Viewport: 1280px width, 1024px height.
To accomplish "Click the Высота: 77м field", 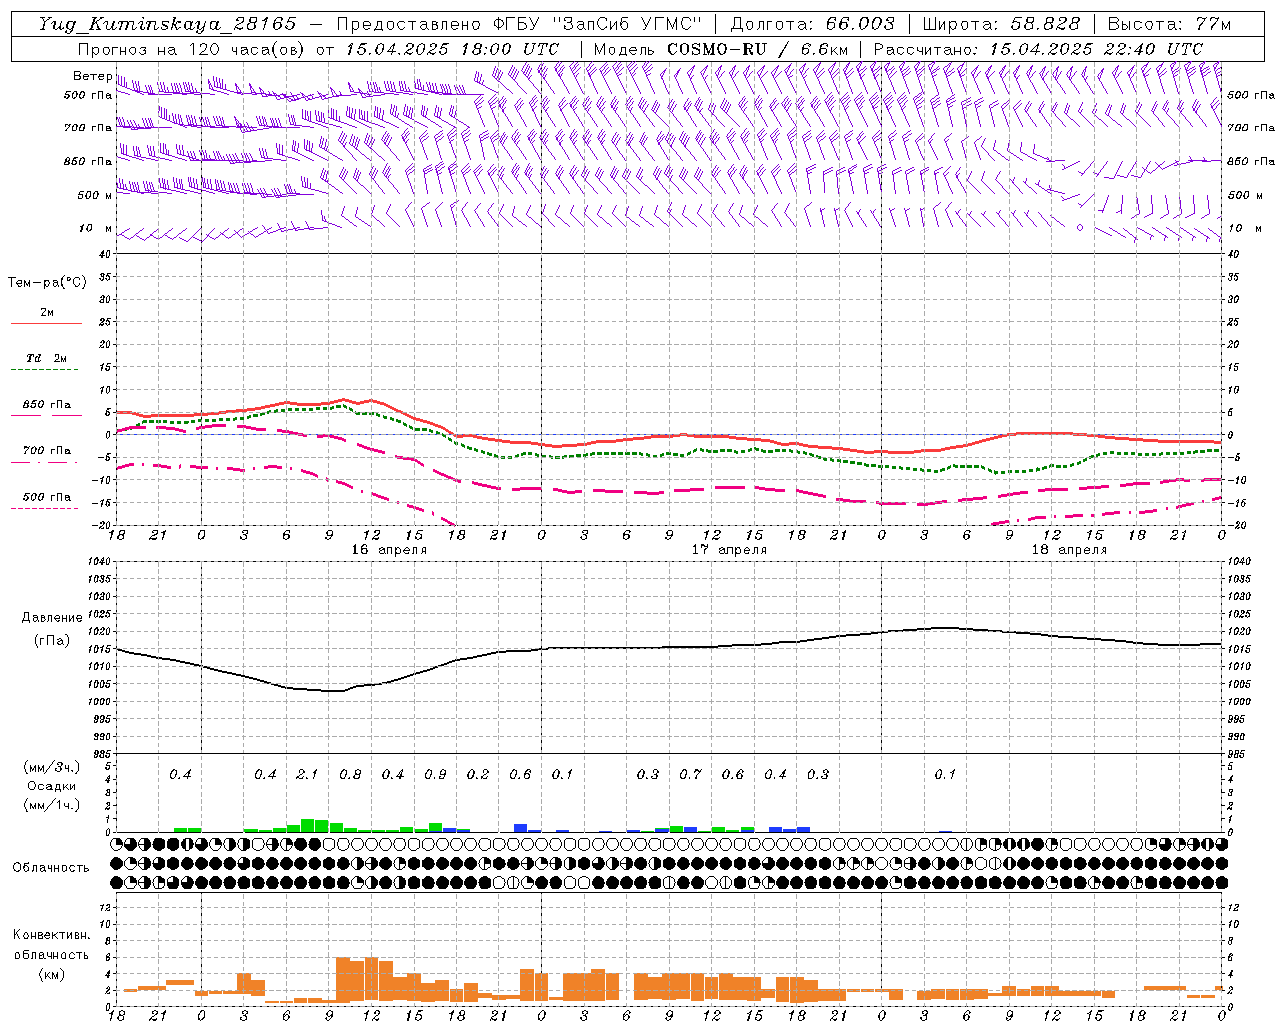I will click(1169, 24).
